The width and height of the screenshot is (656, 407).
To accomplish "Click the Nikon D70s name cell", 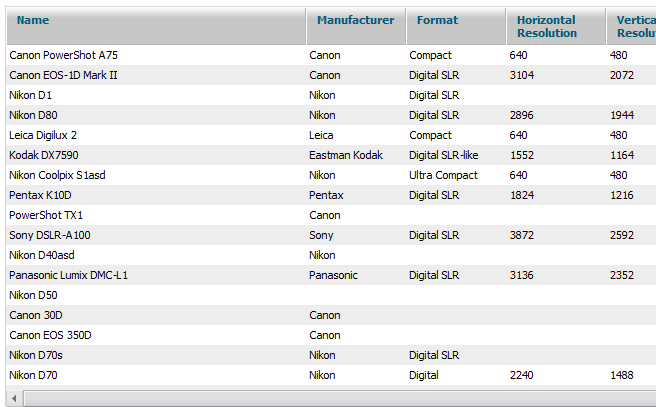I will click(35, 355).
